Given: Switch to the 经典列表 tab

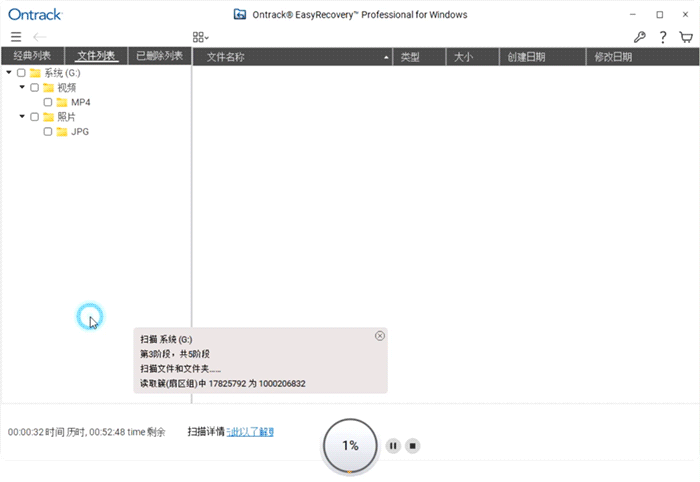Looking at the screenshot, I should (x=32, y=56).
